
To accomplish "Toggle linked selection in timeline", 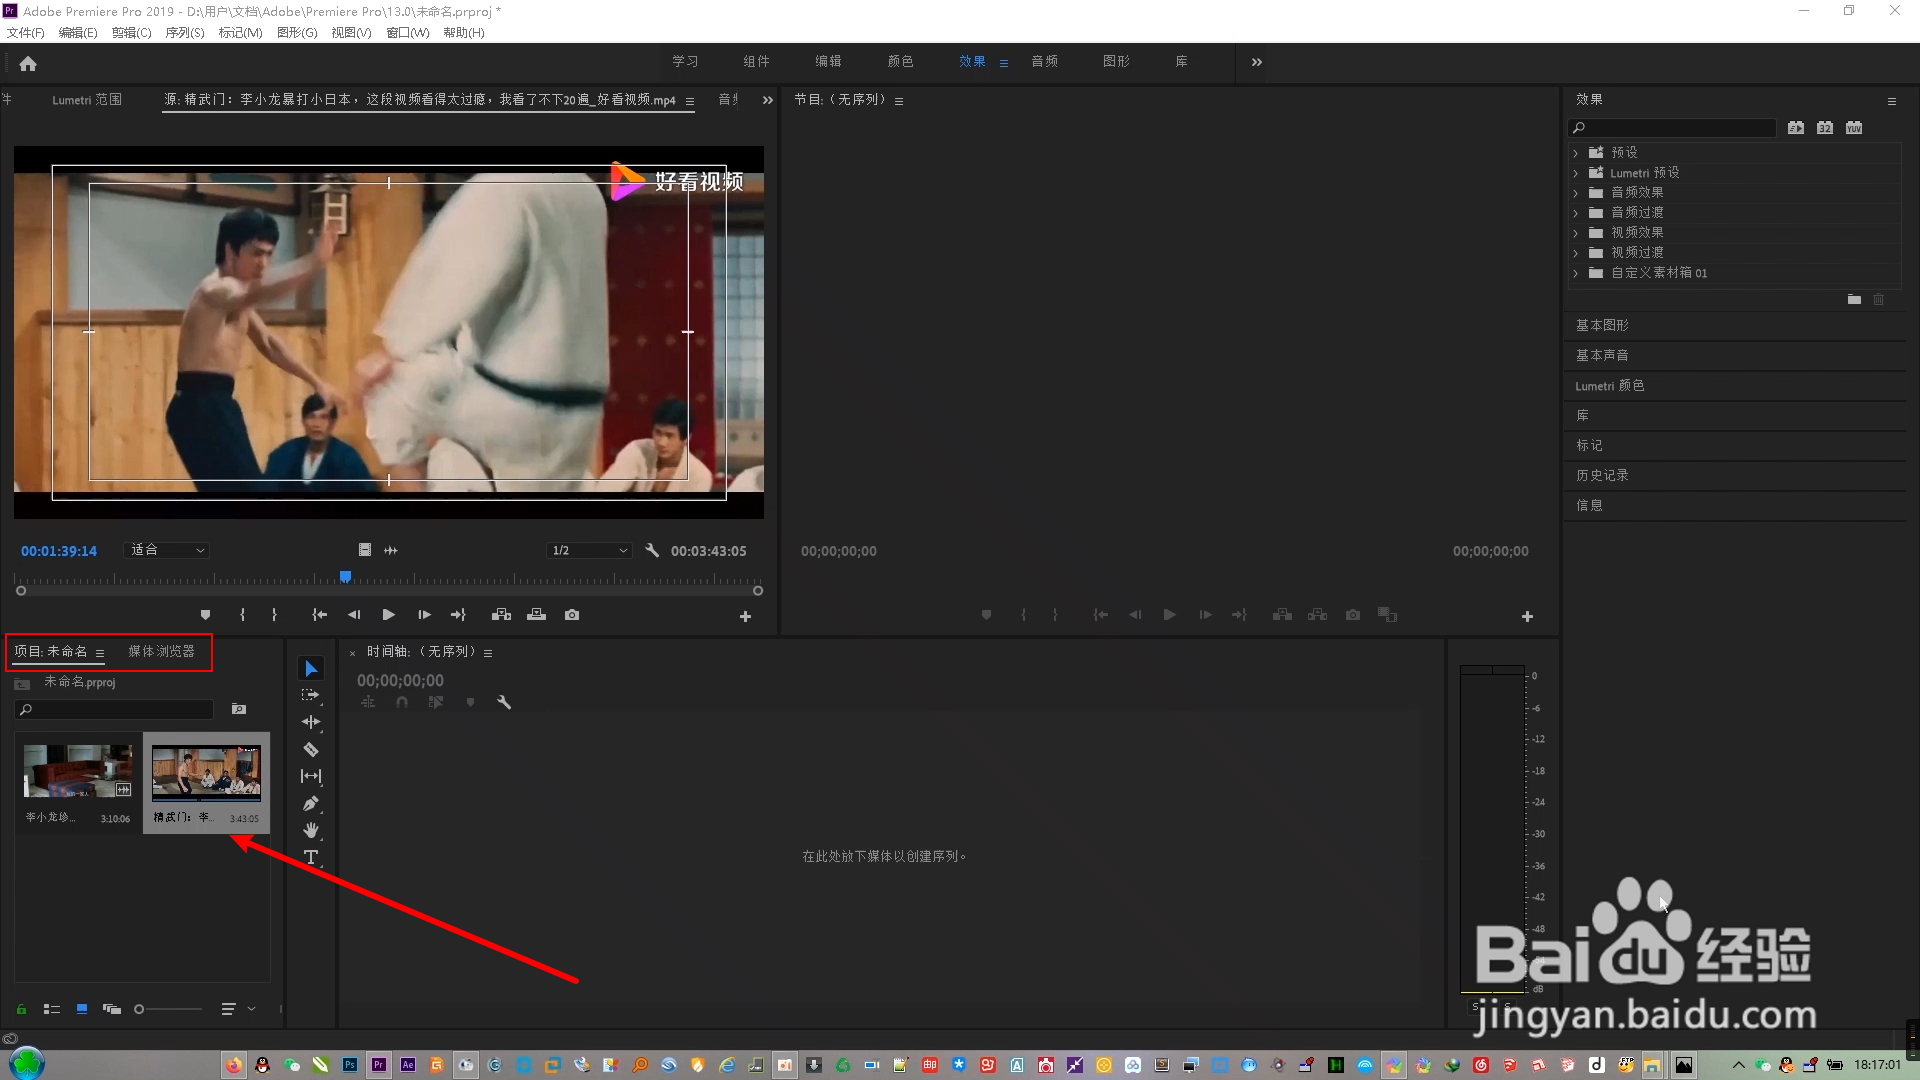I will (436, 702).
